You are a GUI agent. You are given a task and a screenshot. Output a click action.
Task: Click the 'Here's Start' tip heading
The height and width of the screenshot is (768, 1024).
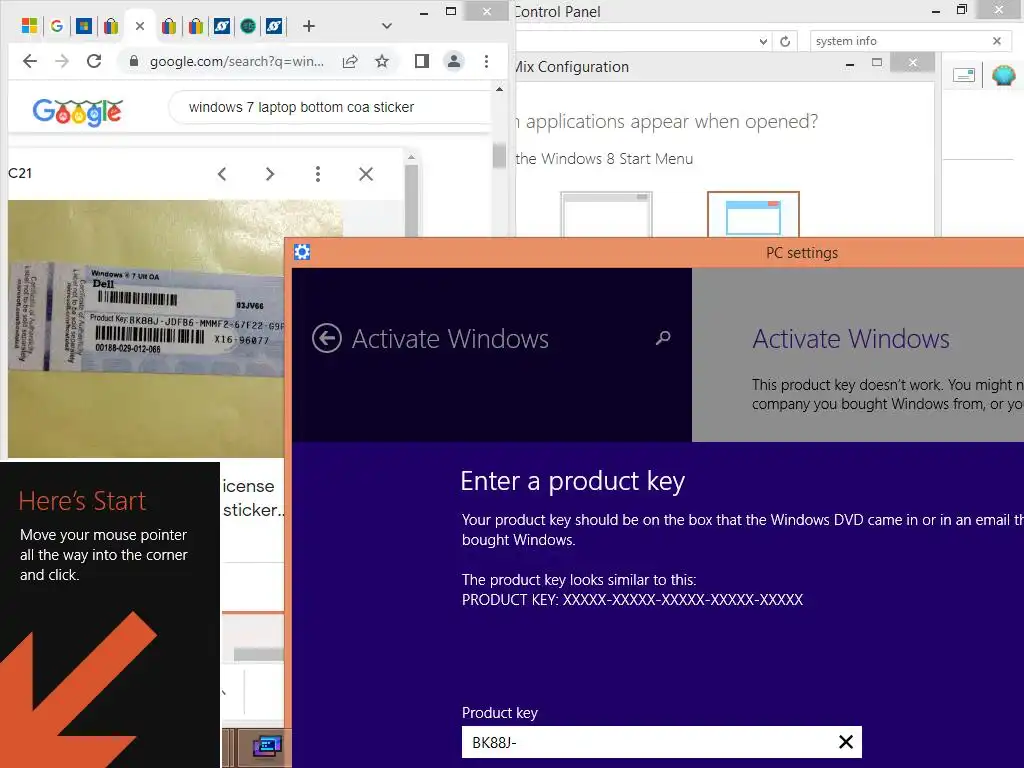click(82, 501)
